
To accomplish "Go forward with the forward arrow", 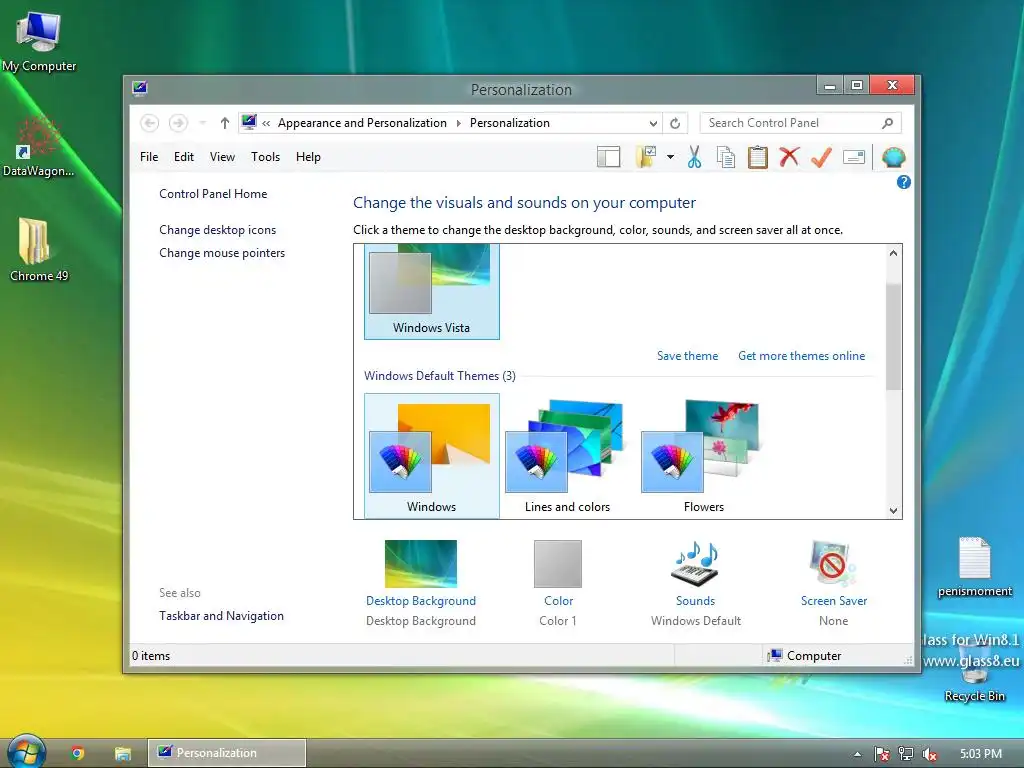I will point(178,123).
